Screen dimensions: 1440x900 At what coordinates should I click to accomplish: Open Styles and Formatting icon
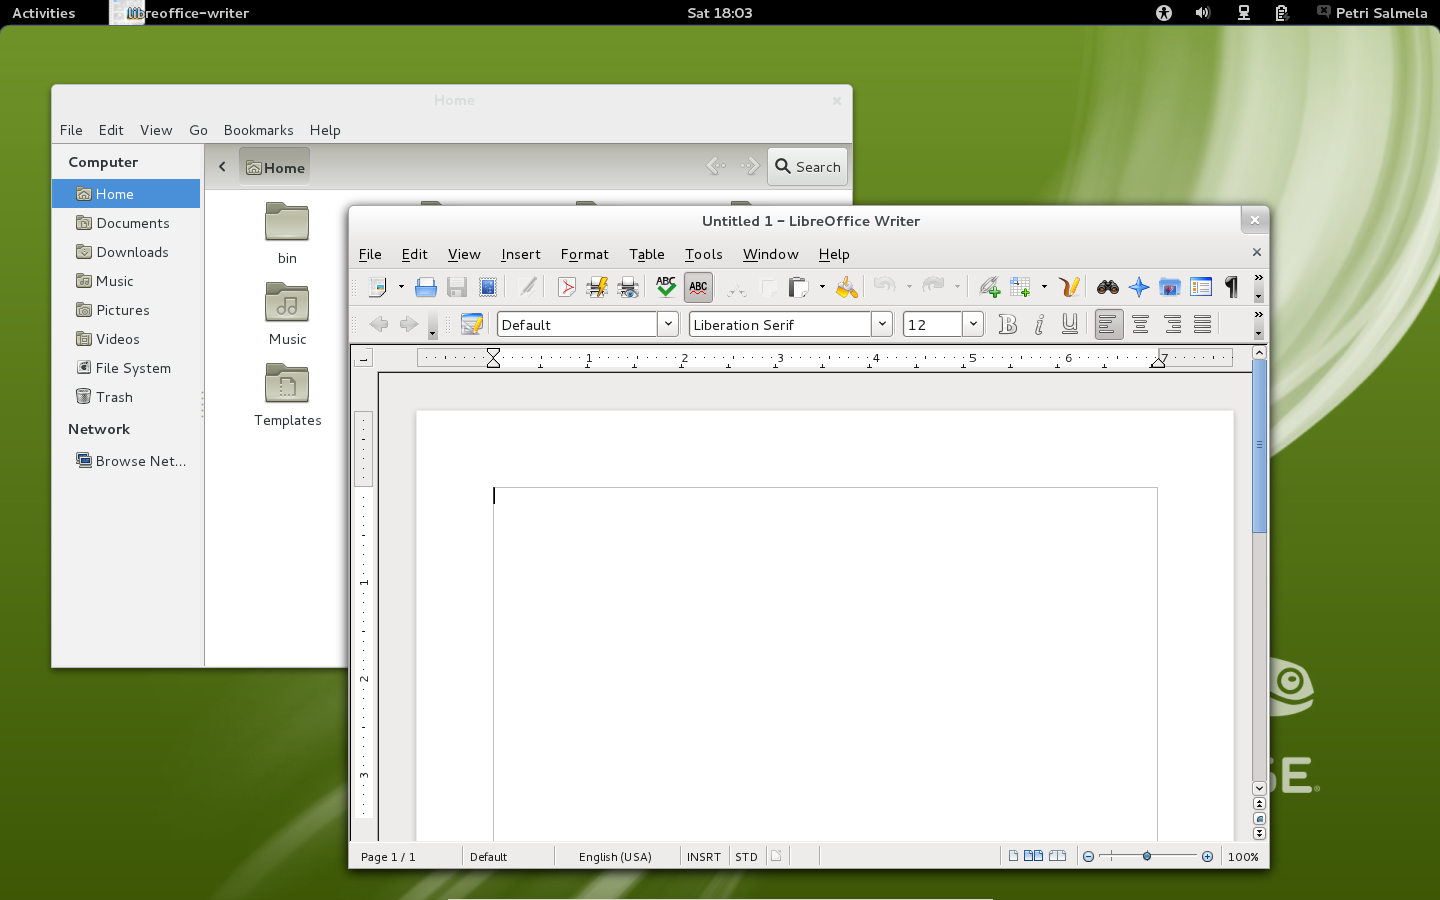[x=471, y=324]
